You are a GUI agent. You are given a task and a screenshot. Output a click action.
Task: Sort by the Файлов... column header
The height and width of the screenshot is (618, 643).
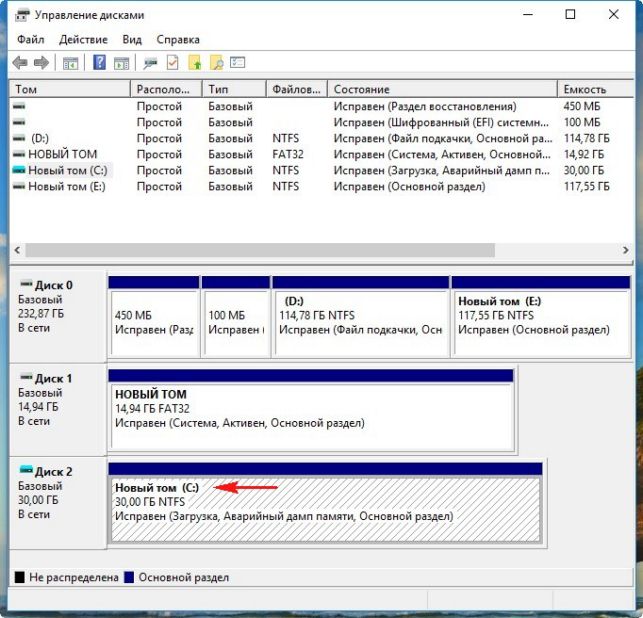coord(297,89)
